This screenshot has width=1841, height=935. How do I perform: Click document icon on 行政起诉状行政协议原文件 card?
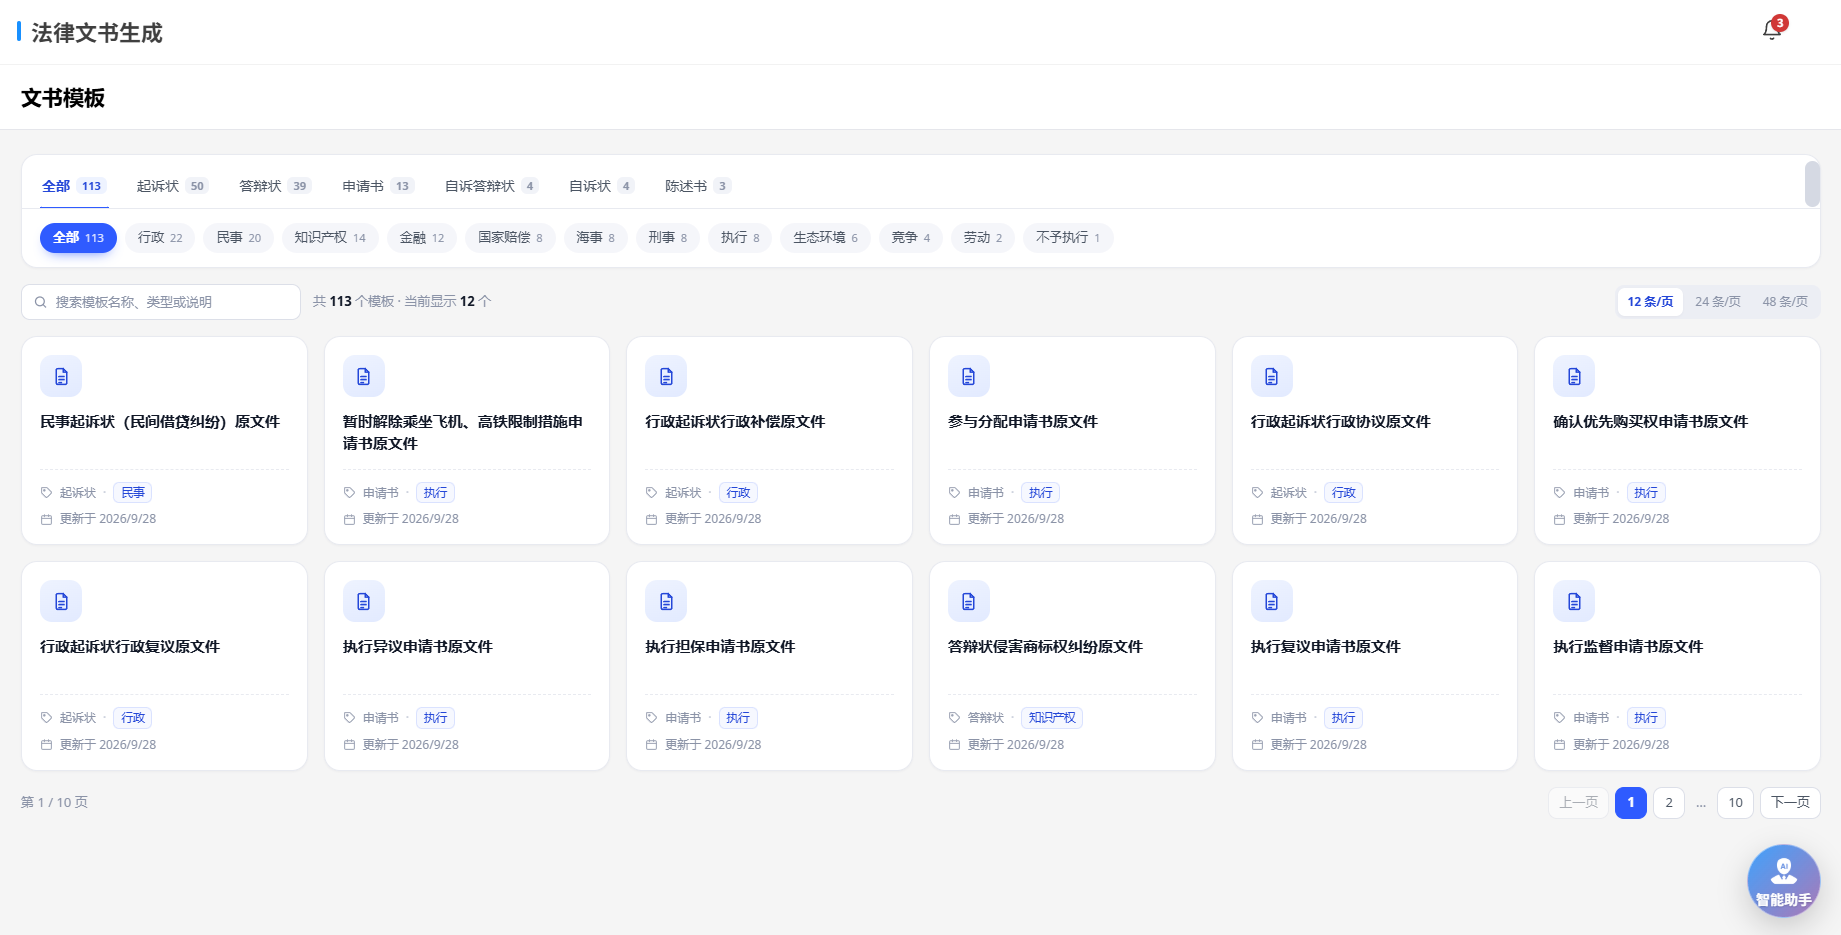pos(1272,377)
